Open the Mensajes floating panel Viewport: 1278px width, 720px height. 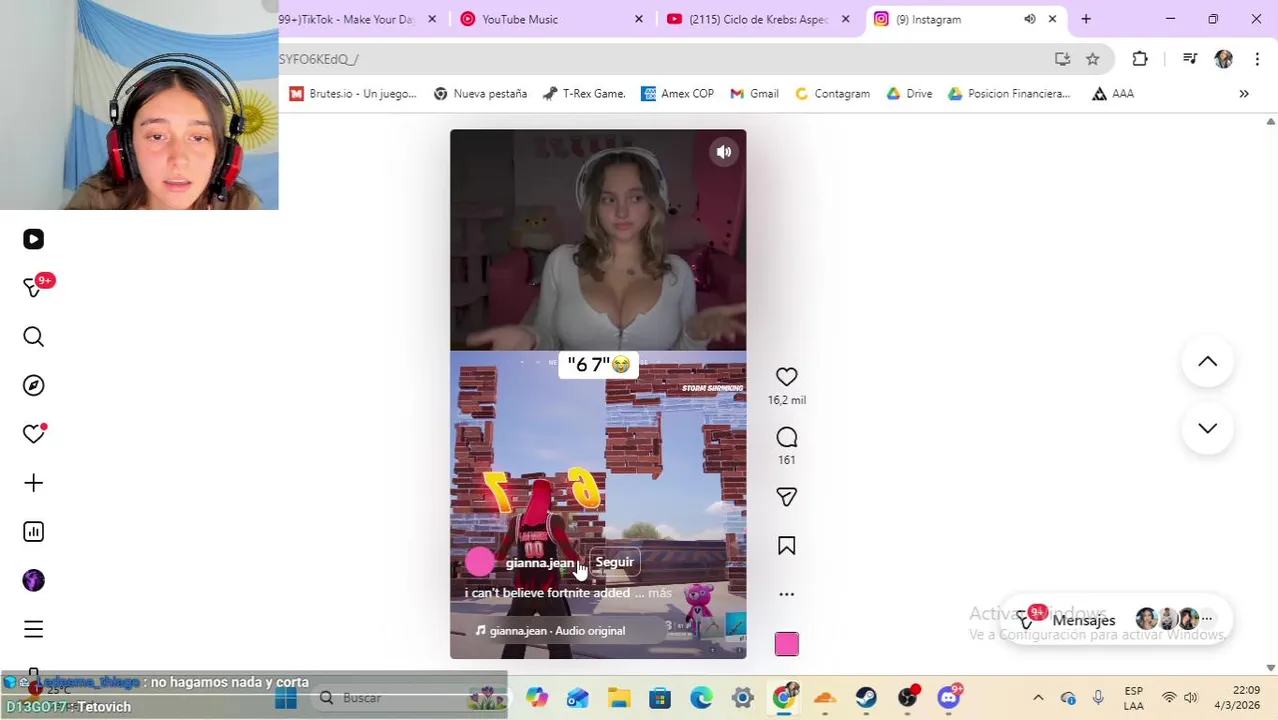click(1115, 620)
